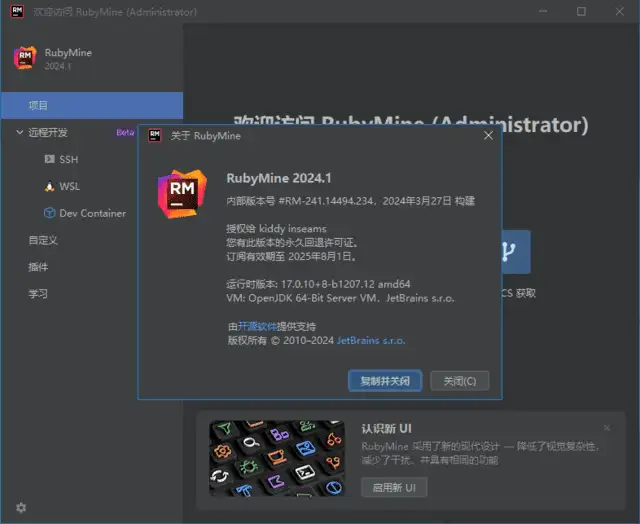Follow the JetBrains s.r.o. copyright link
This screenshot has width=640, height=524.
(371, 341)
